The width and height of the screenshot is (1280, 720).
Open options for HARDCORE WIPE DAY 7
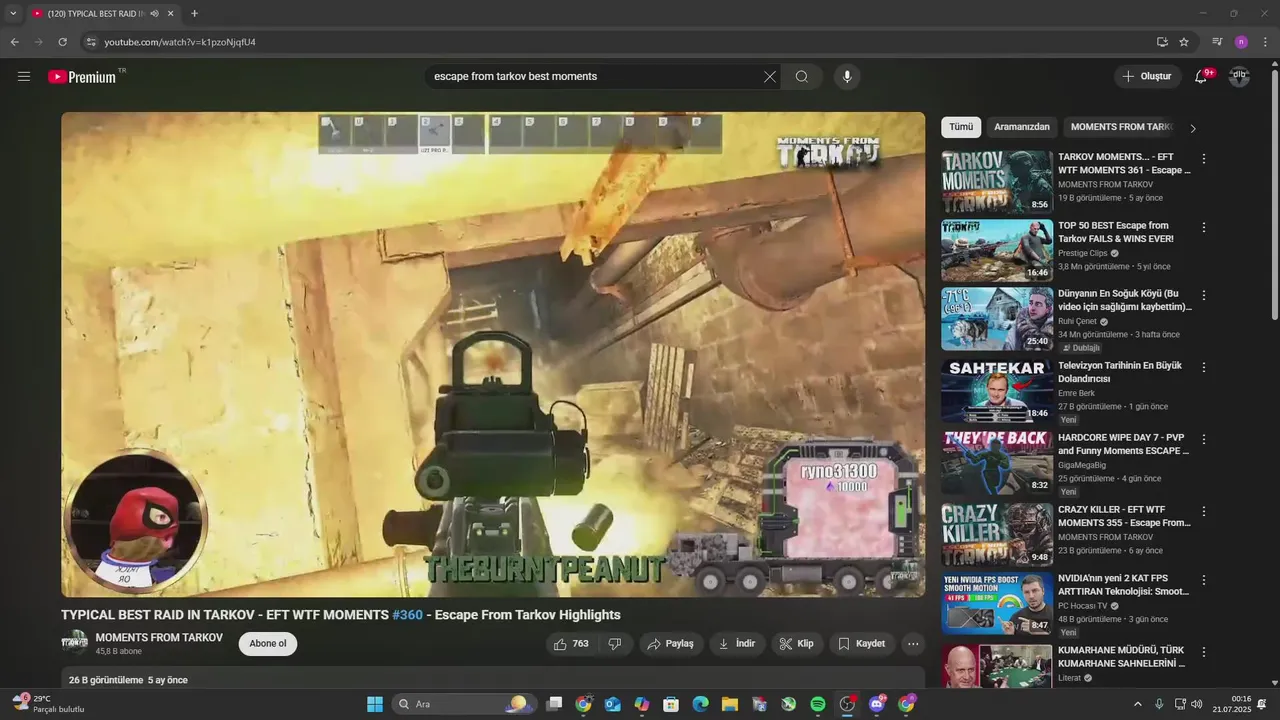click(1204, 440)
